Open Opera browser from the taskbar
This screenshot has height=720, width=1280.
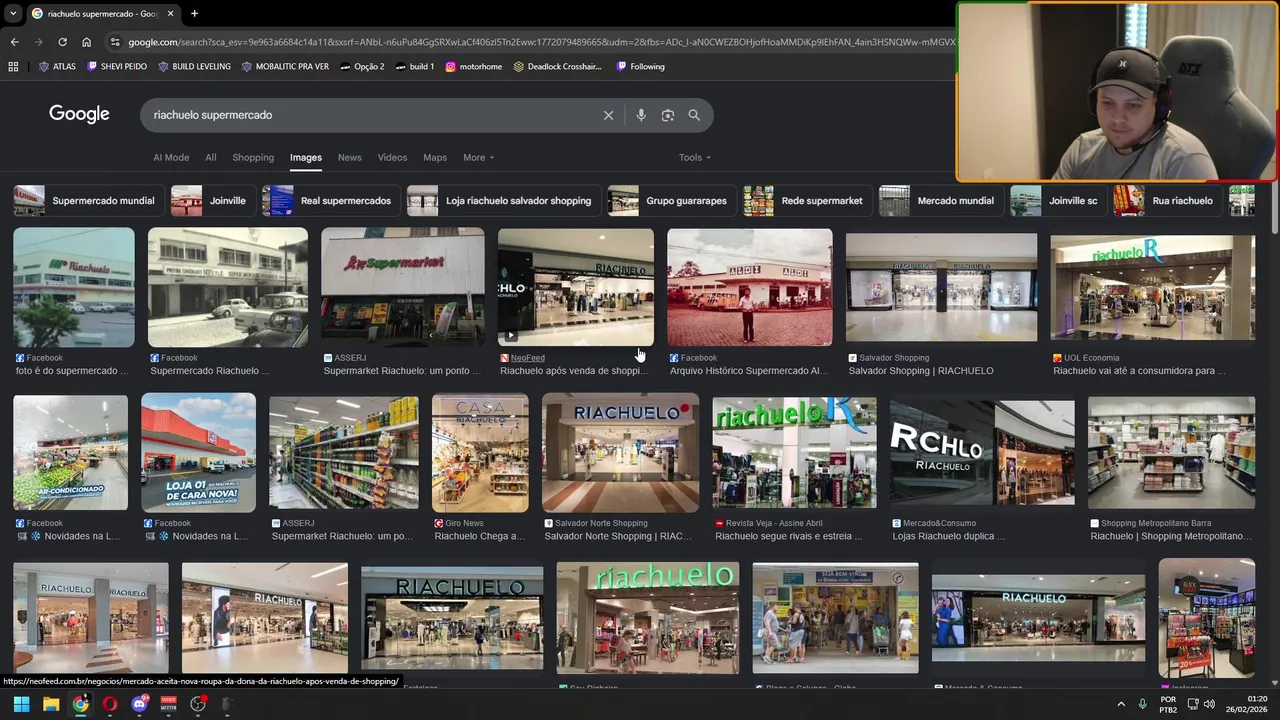110,704
